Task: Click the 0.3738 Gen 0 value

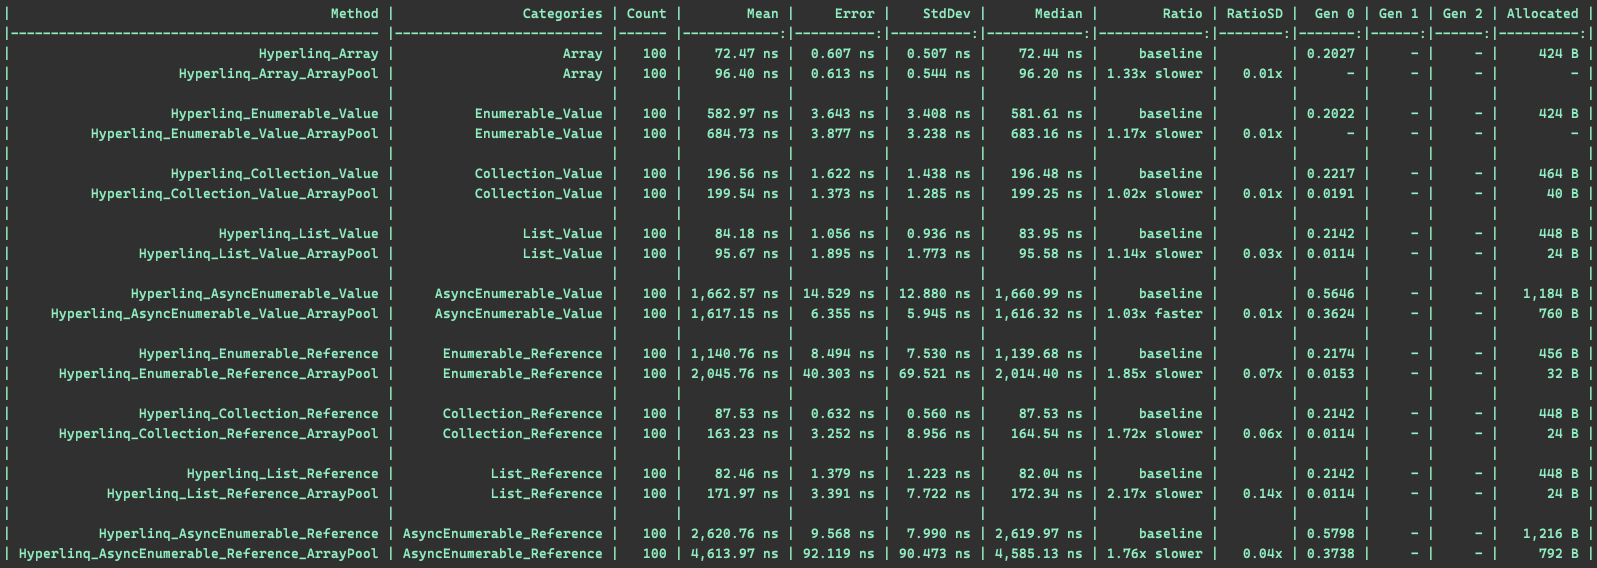Action: pyautogui.click(x=1331, y=554)
